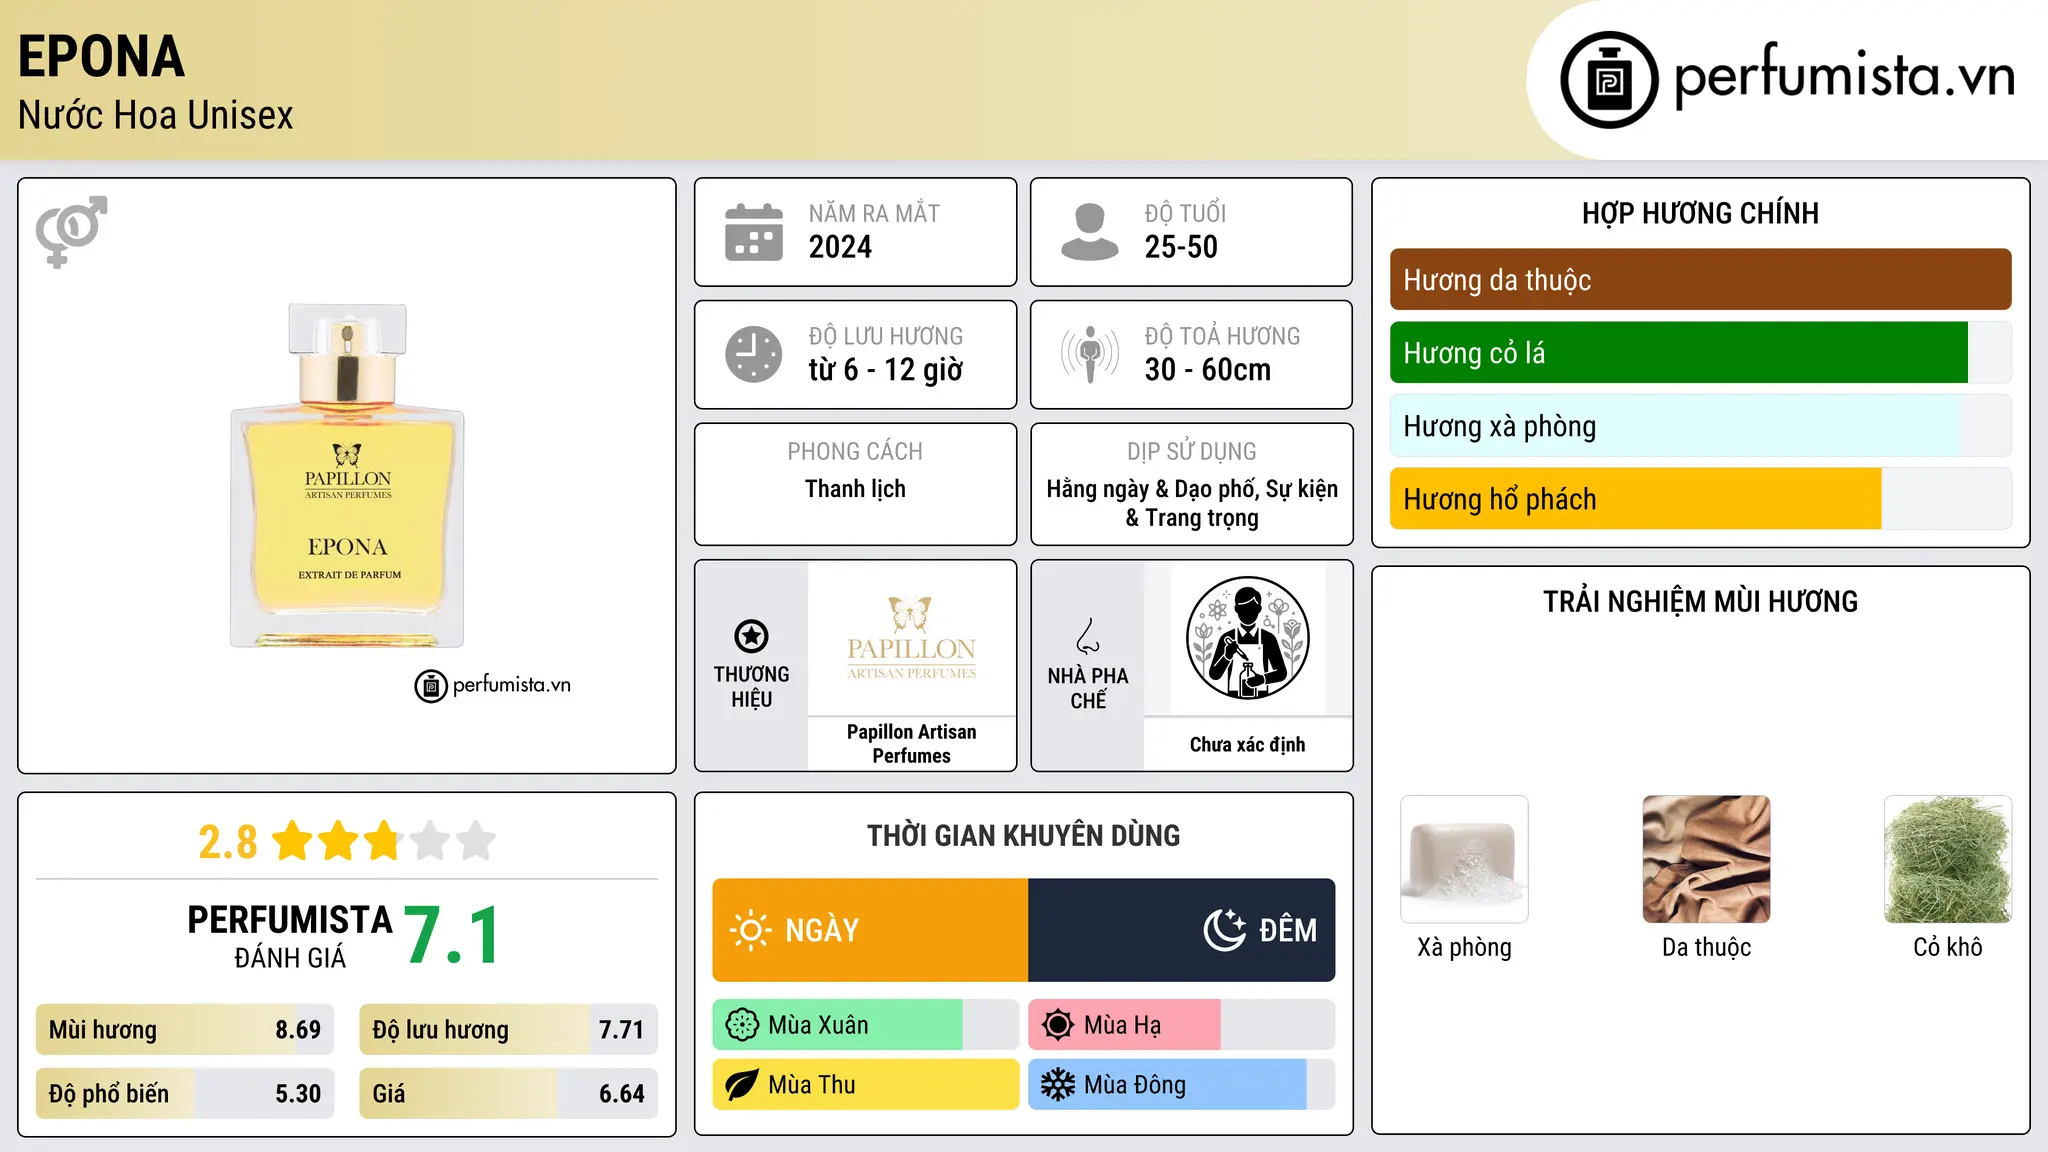Click the launch year value 2024

pyautogui.click(x=840, y=247)
